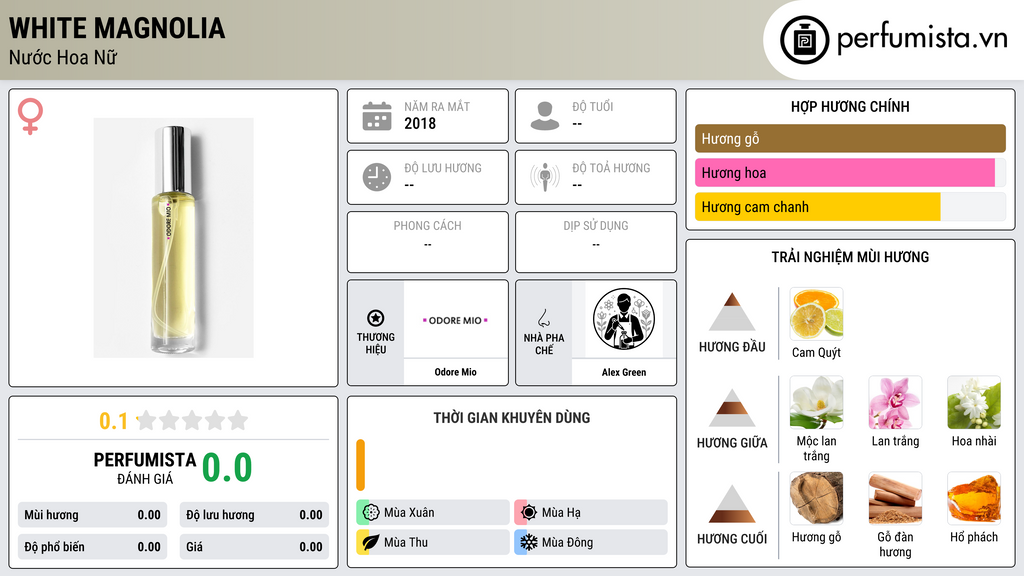Click the Mùa Xuân flower icon

[x=370, y=513]
